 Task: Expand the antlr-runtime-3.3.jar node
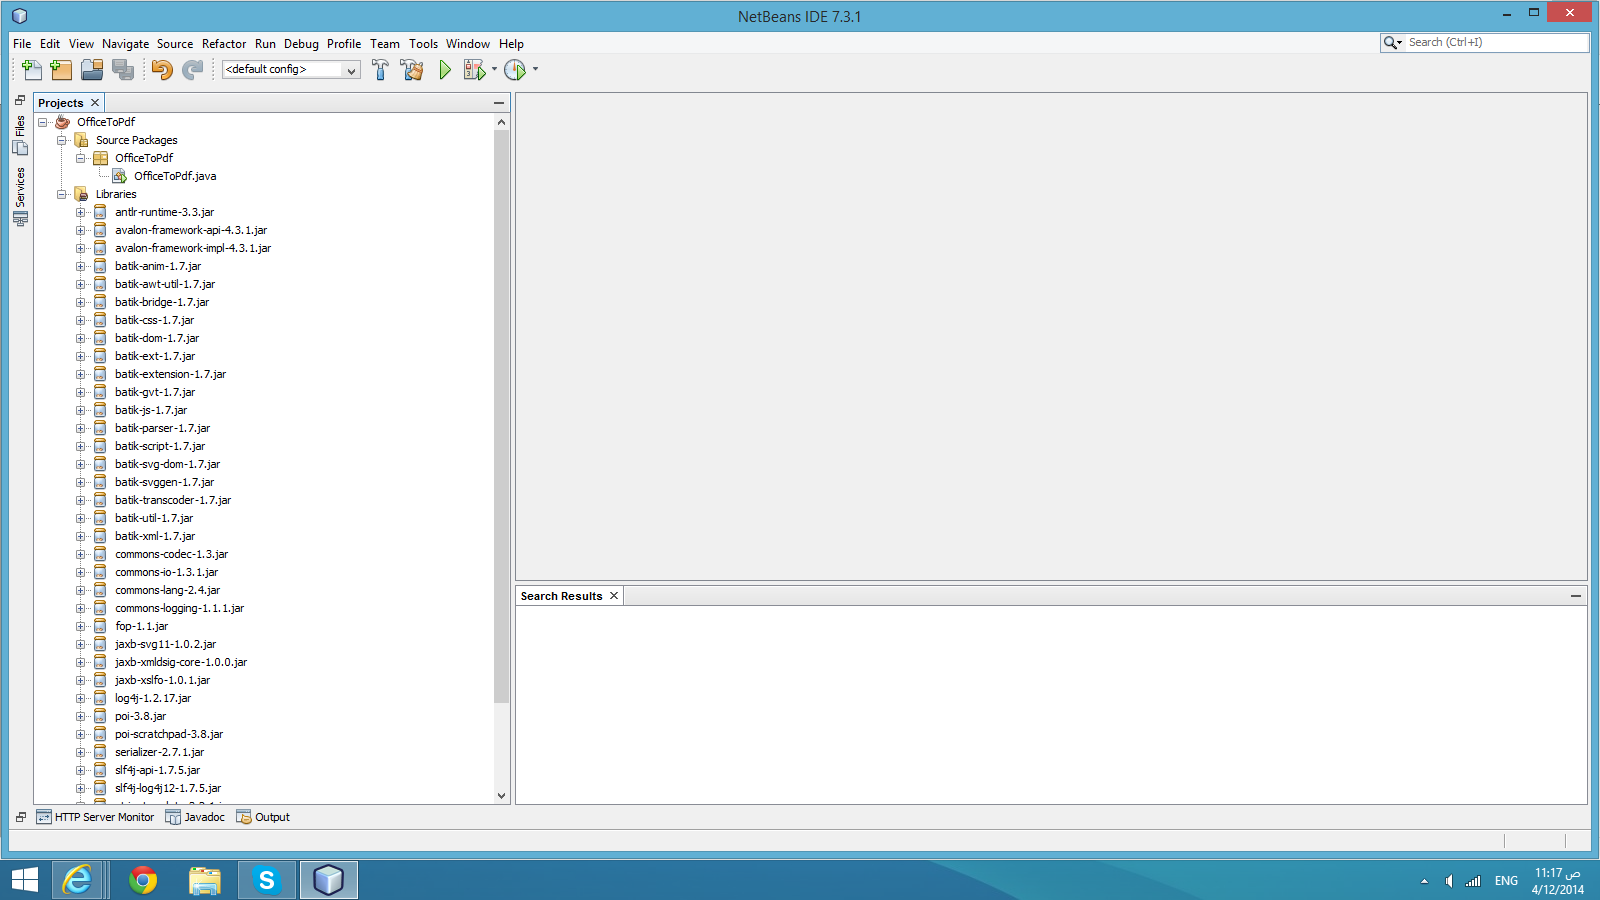81,212
